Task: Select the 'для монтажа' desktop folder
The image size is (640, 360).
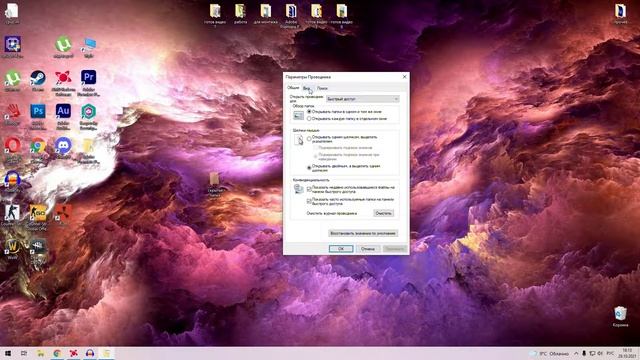Action: tap(266, 13)
